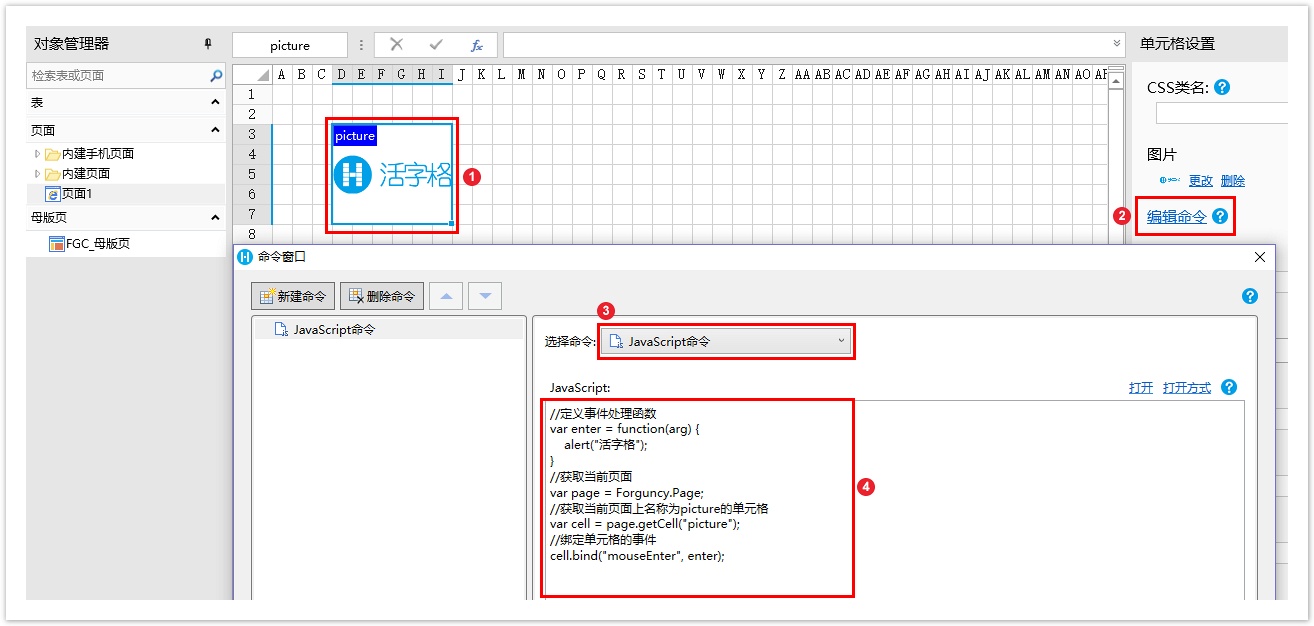Move command up with up arrow
Viewport: 1314px width, 626px height.
(446, 296)
